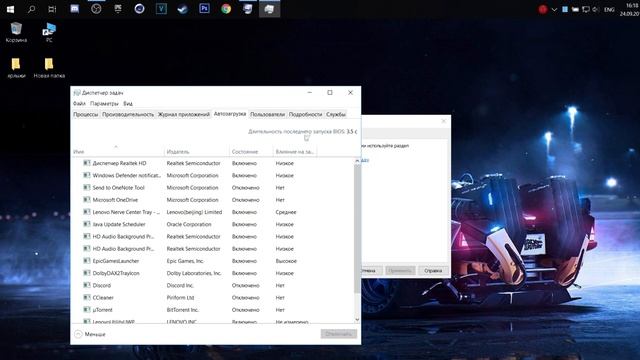Viewport: 640px width, 360px height.
Task: Open the Параметры menu
Action: coord(104,104)
